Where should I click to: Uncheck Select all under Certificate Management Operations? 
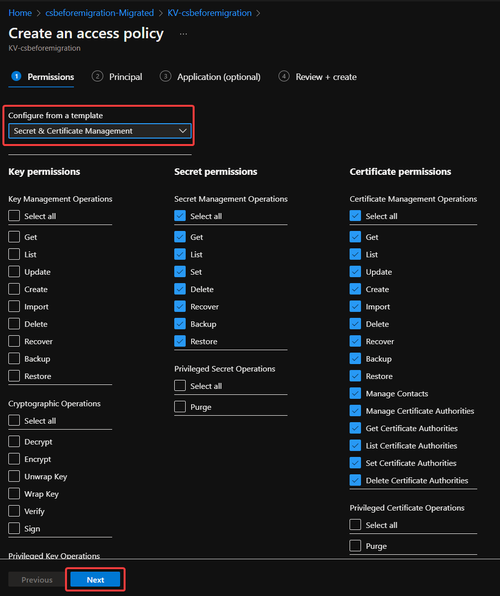point(355,216)
